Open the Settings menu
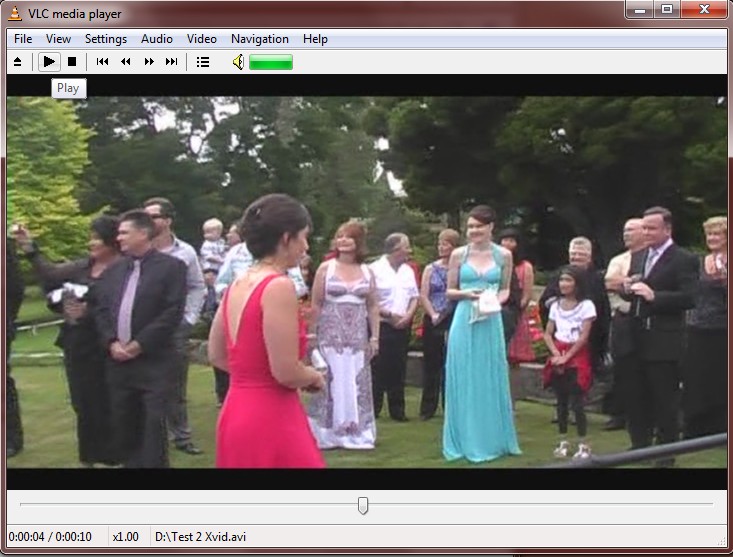The width and height of the screenshot is (733, 557). tap(106, 39)
